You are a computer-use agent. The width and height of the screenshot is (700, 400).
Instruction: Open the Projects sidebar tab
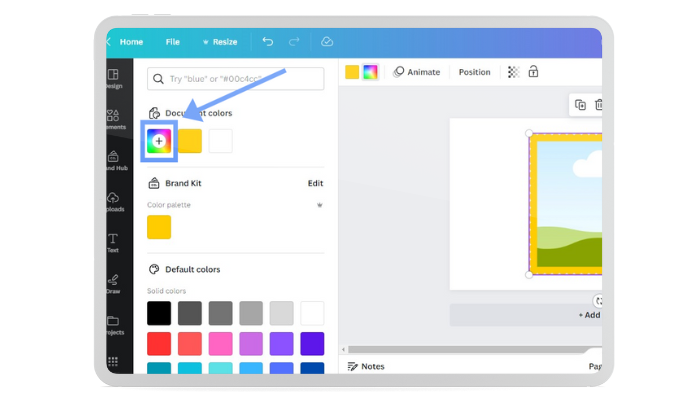tap(114, 325)
